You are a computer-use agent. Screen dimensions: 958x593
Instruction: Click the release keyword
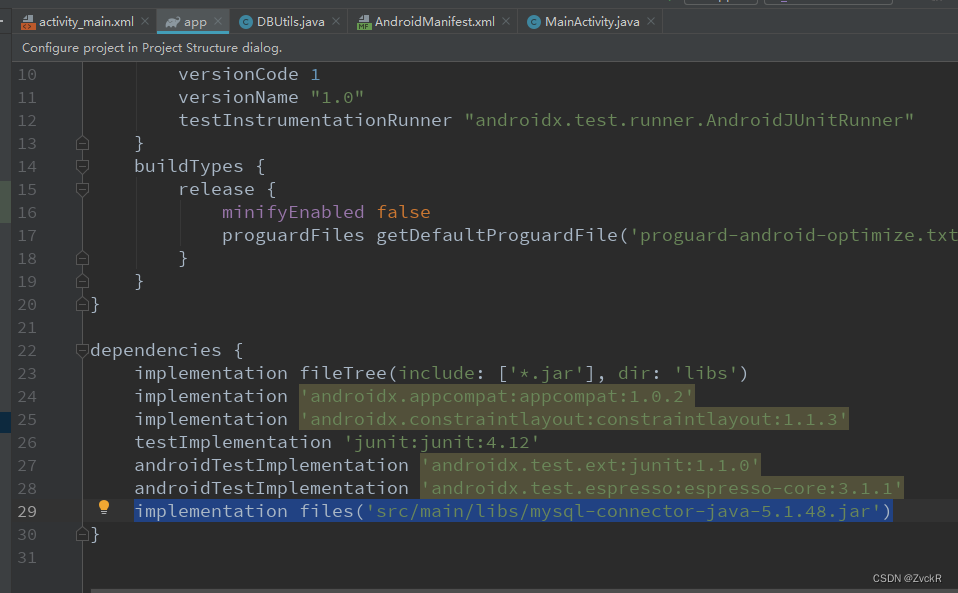point(216,189)
